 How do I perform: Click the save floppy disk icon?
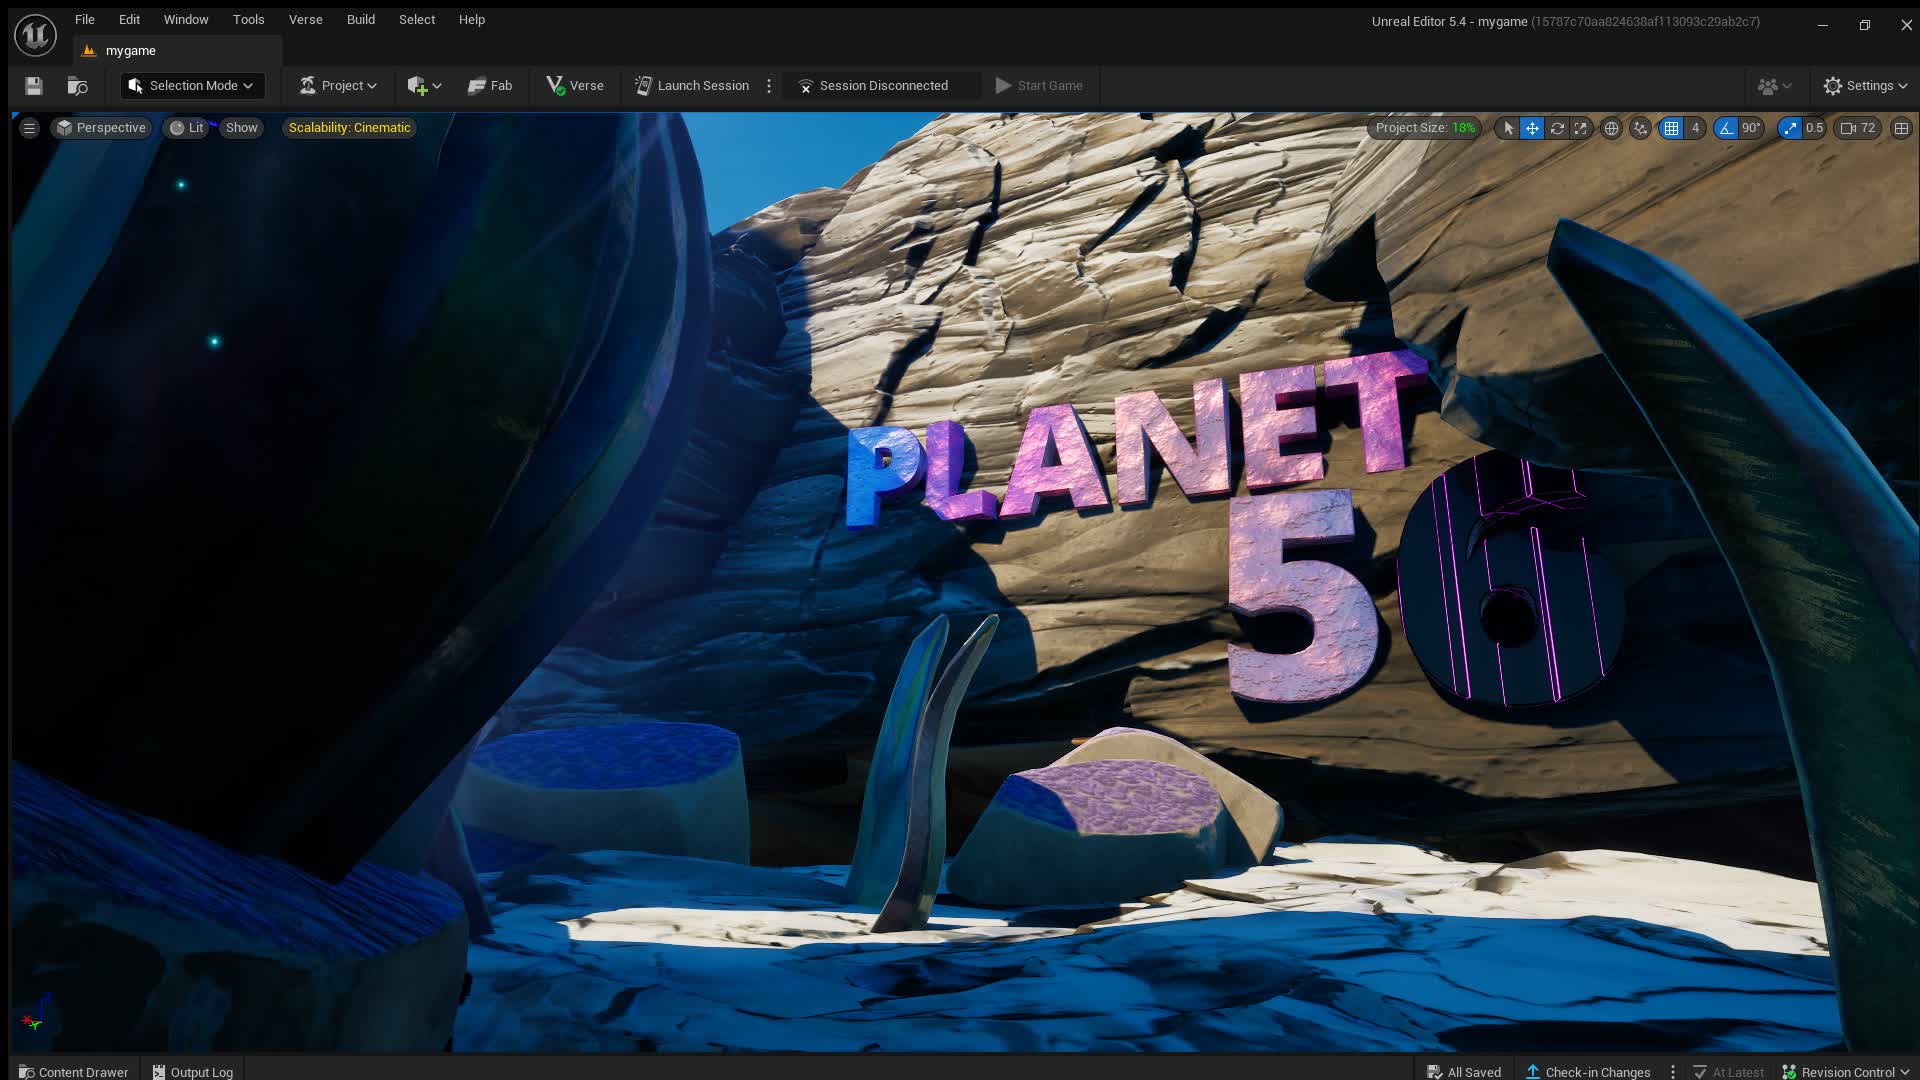point(34,86)
